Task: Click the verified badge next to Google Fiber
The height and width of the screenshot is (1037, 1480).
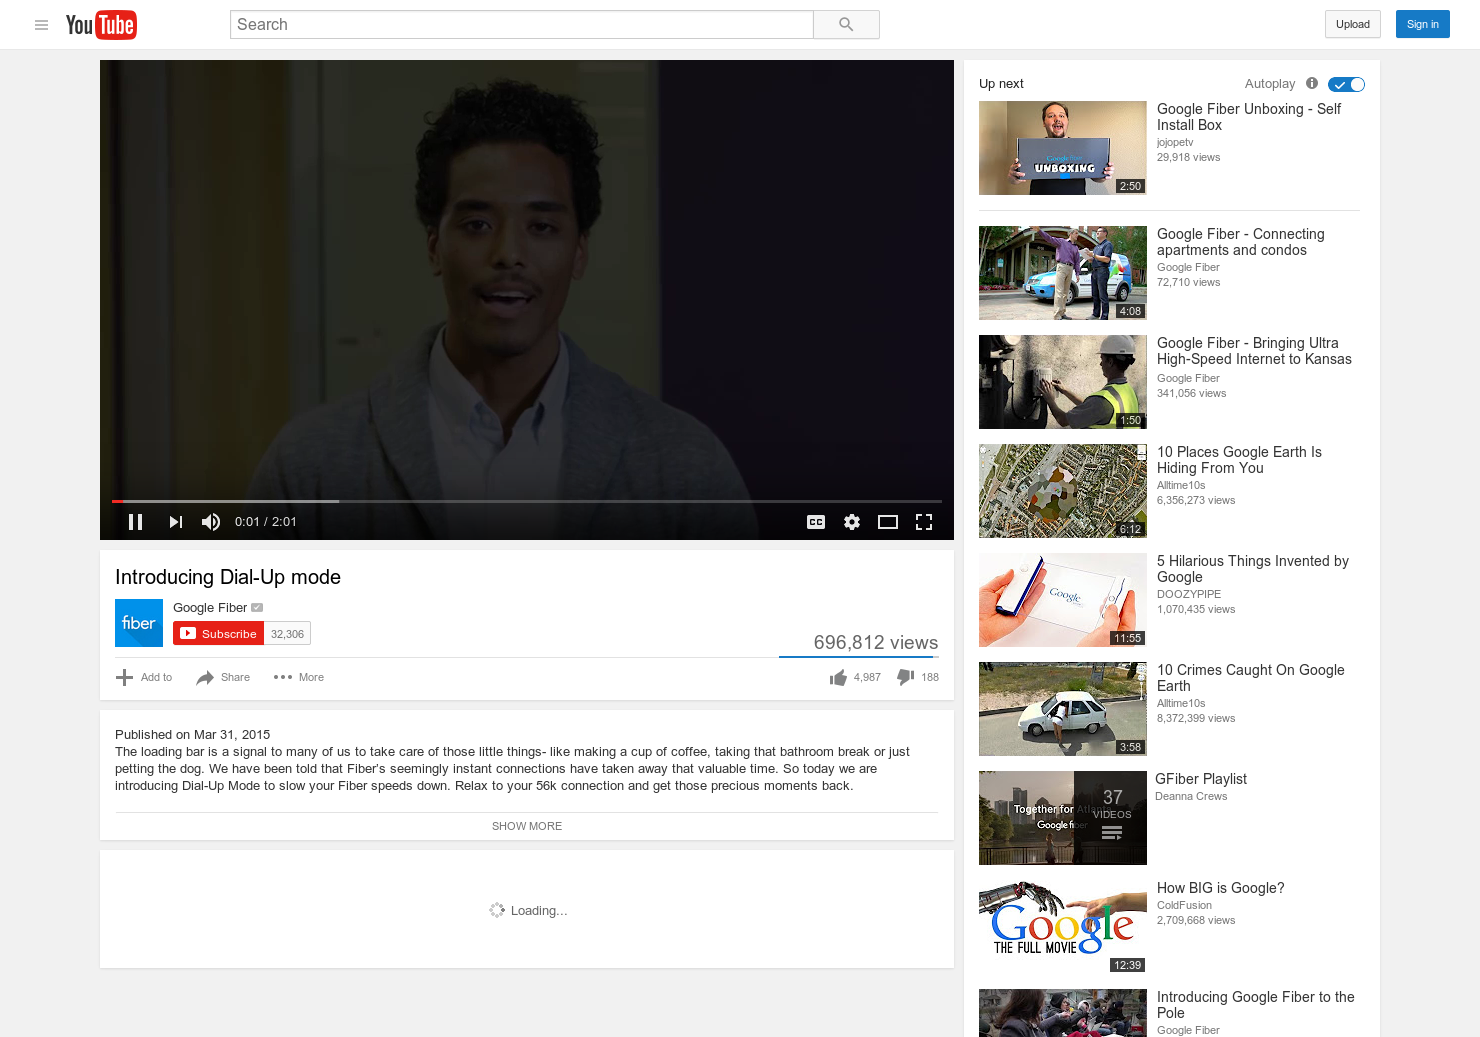Action: coord(257,608)
